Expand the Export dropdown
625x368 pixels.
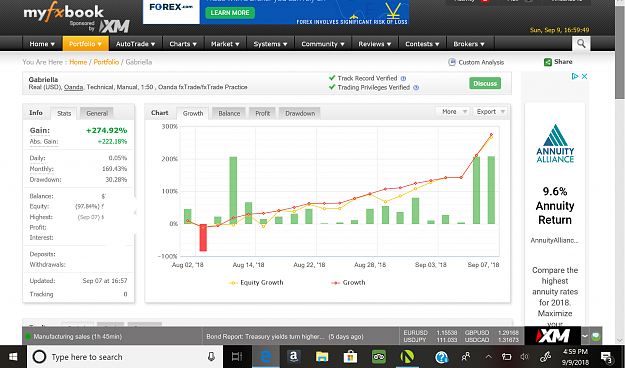pos(490,112)
